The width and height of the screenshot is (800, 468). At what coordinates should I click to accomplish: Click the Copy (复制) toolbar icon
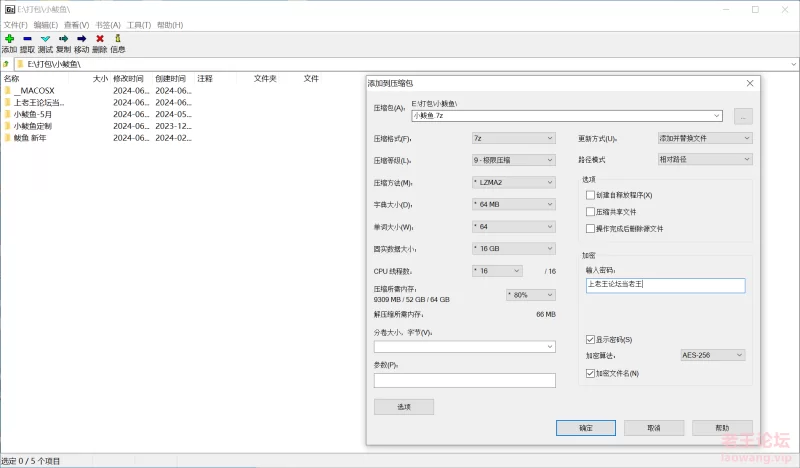coord(63,39)
